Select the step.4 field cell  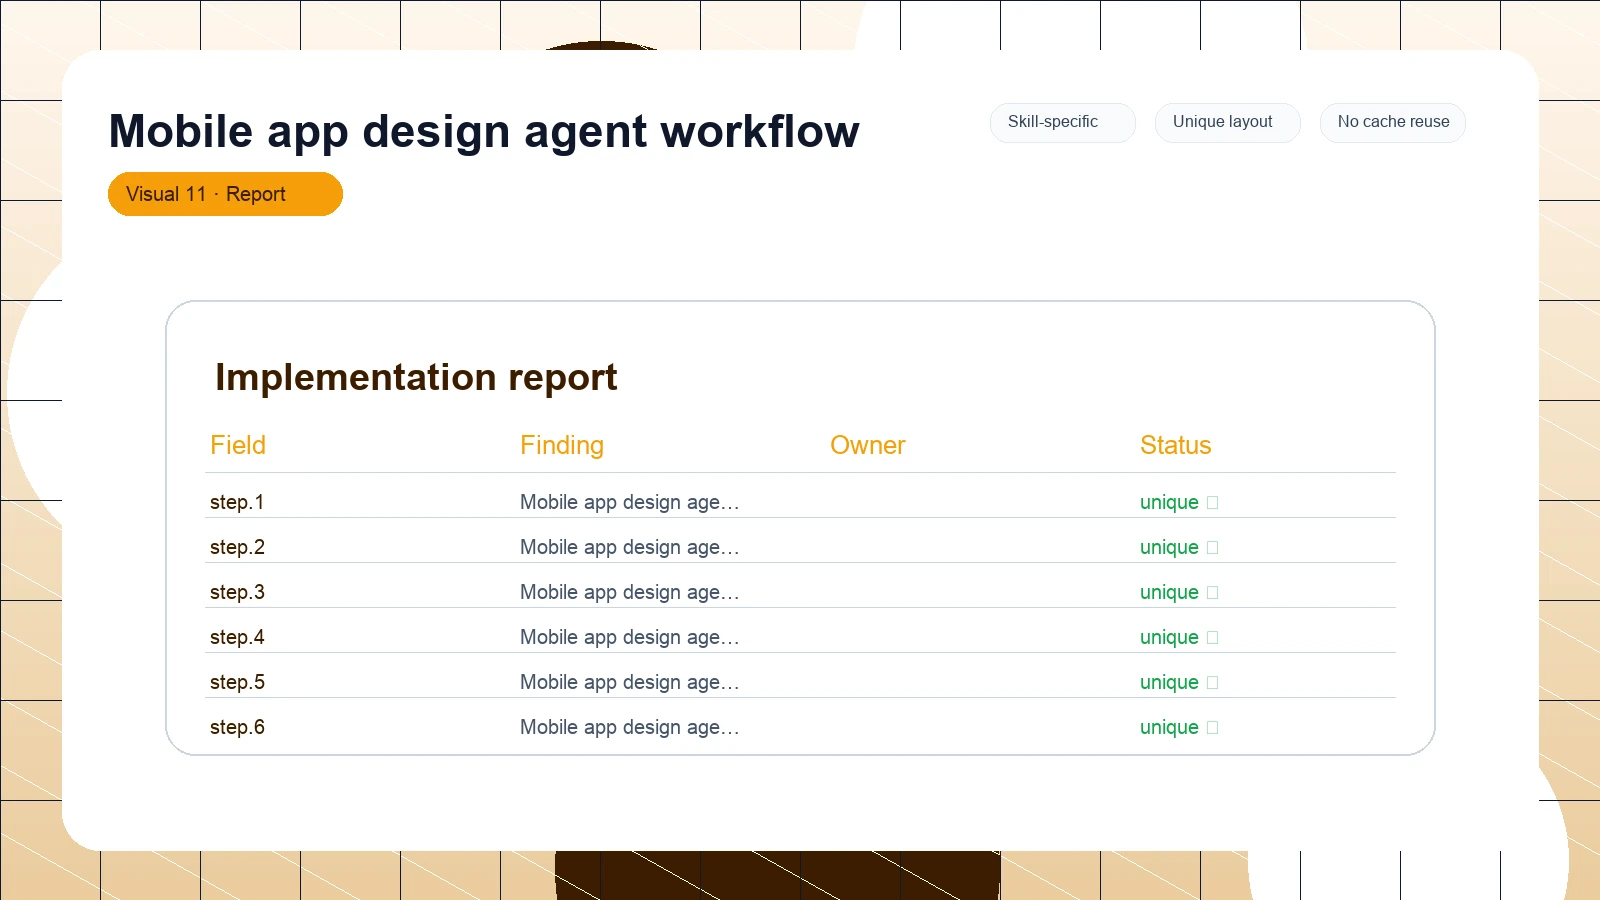(237, 637)
